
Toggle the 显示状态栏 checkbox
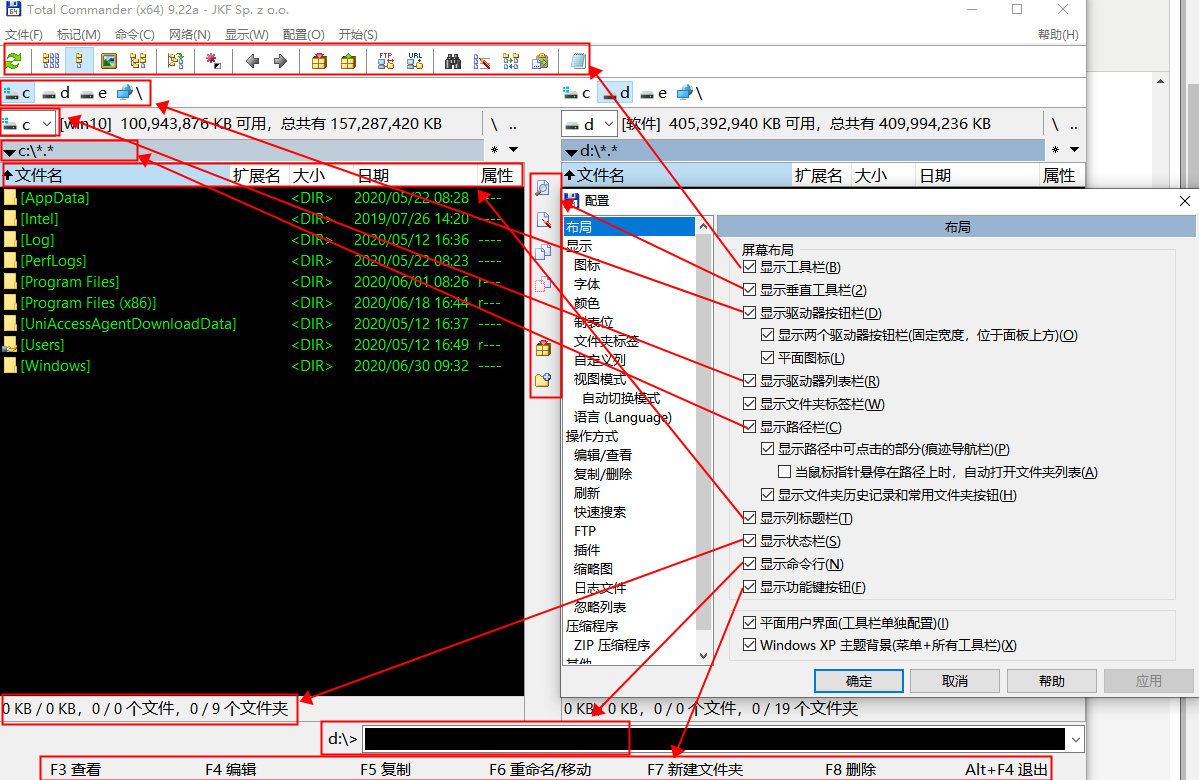tap(750, 541)
